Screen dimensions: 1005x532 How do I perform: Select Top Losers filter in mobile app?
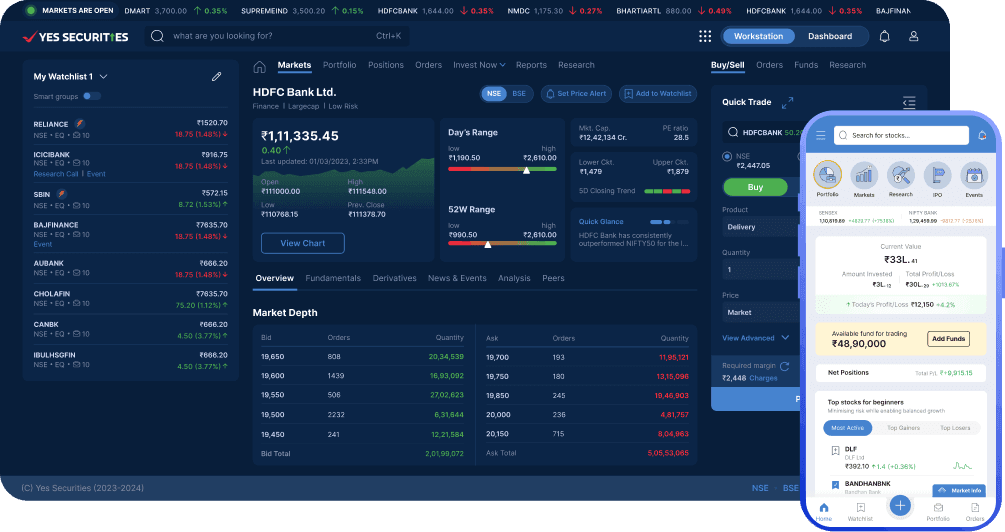pos(955,428)
